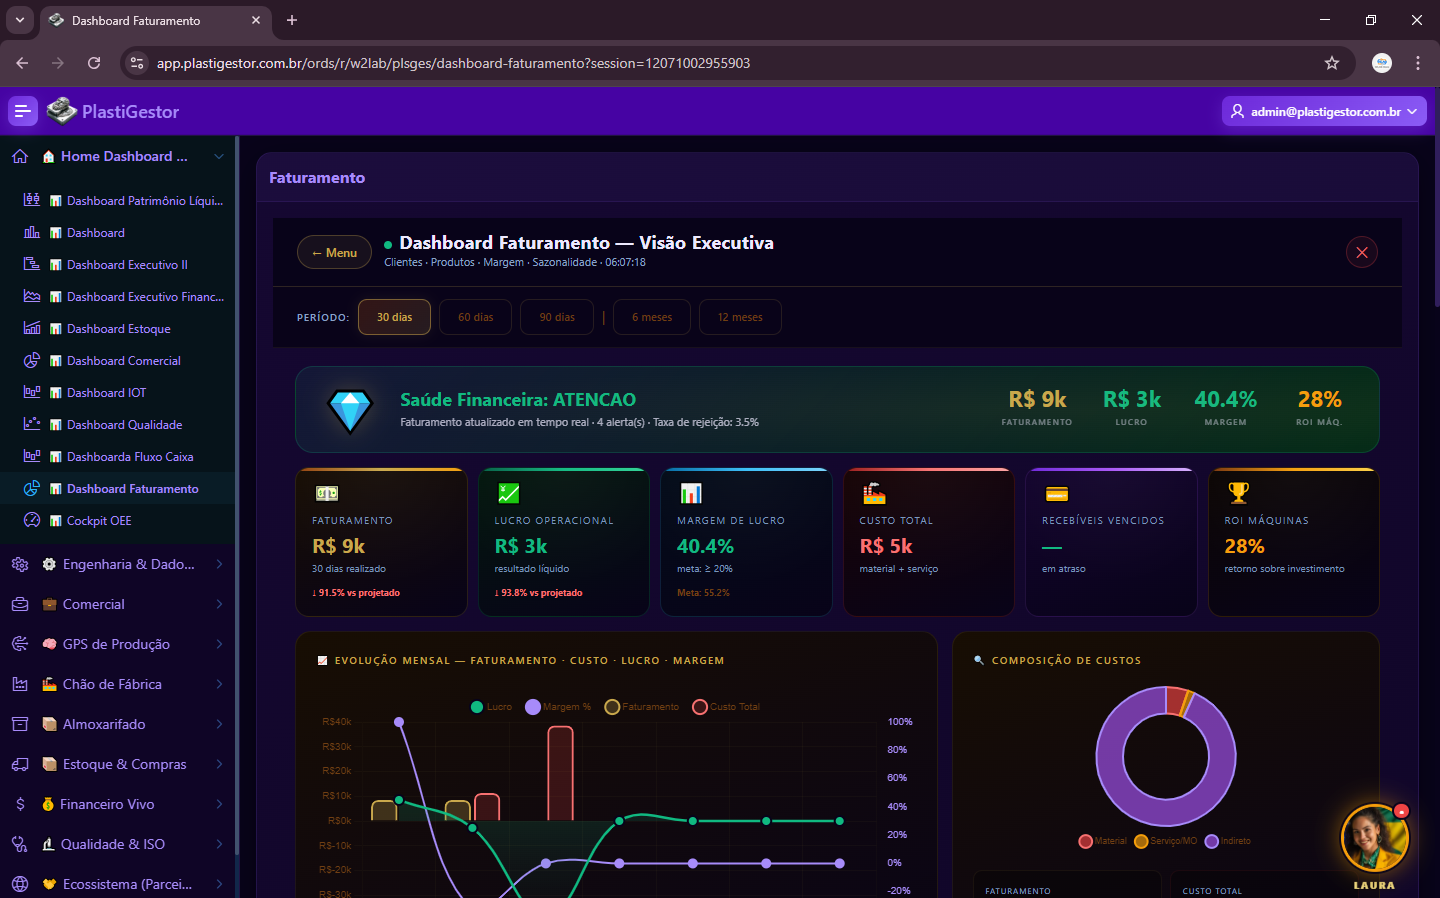Expand Engenharia & Dados section

219,564
